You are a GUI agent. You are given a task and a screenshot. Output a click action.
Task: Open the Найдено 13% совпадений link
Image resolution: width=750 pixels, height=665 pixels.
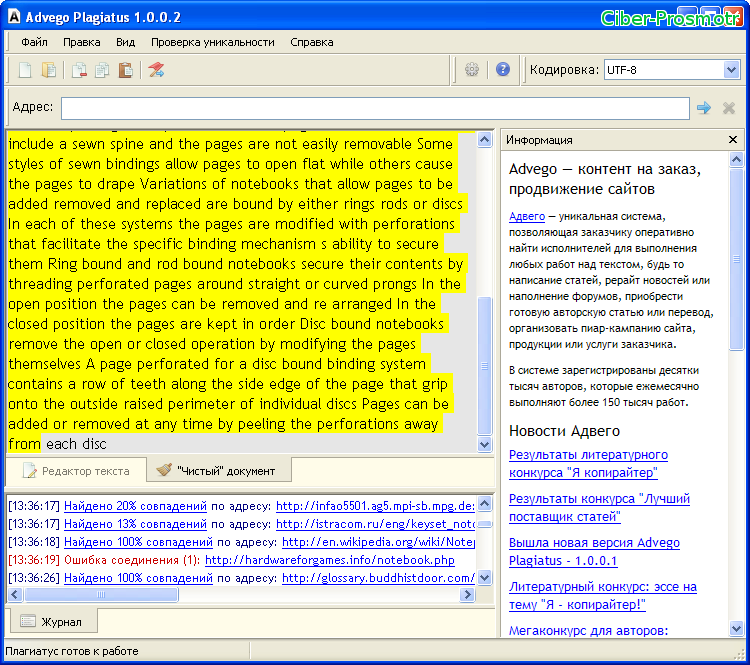tap(135, 524)
